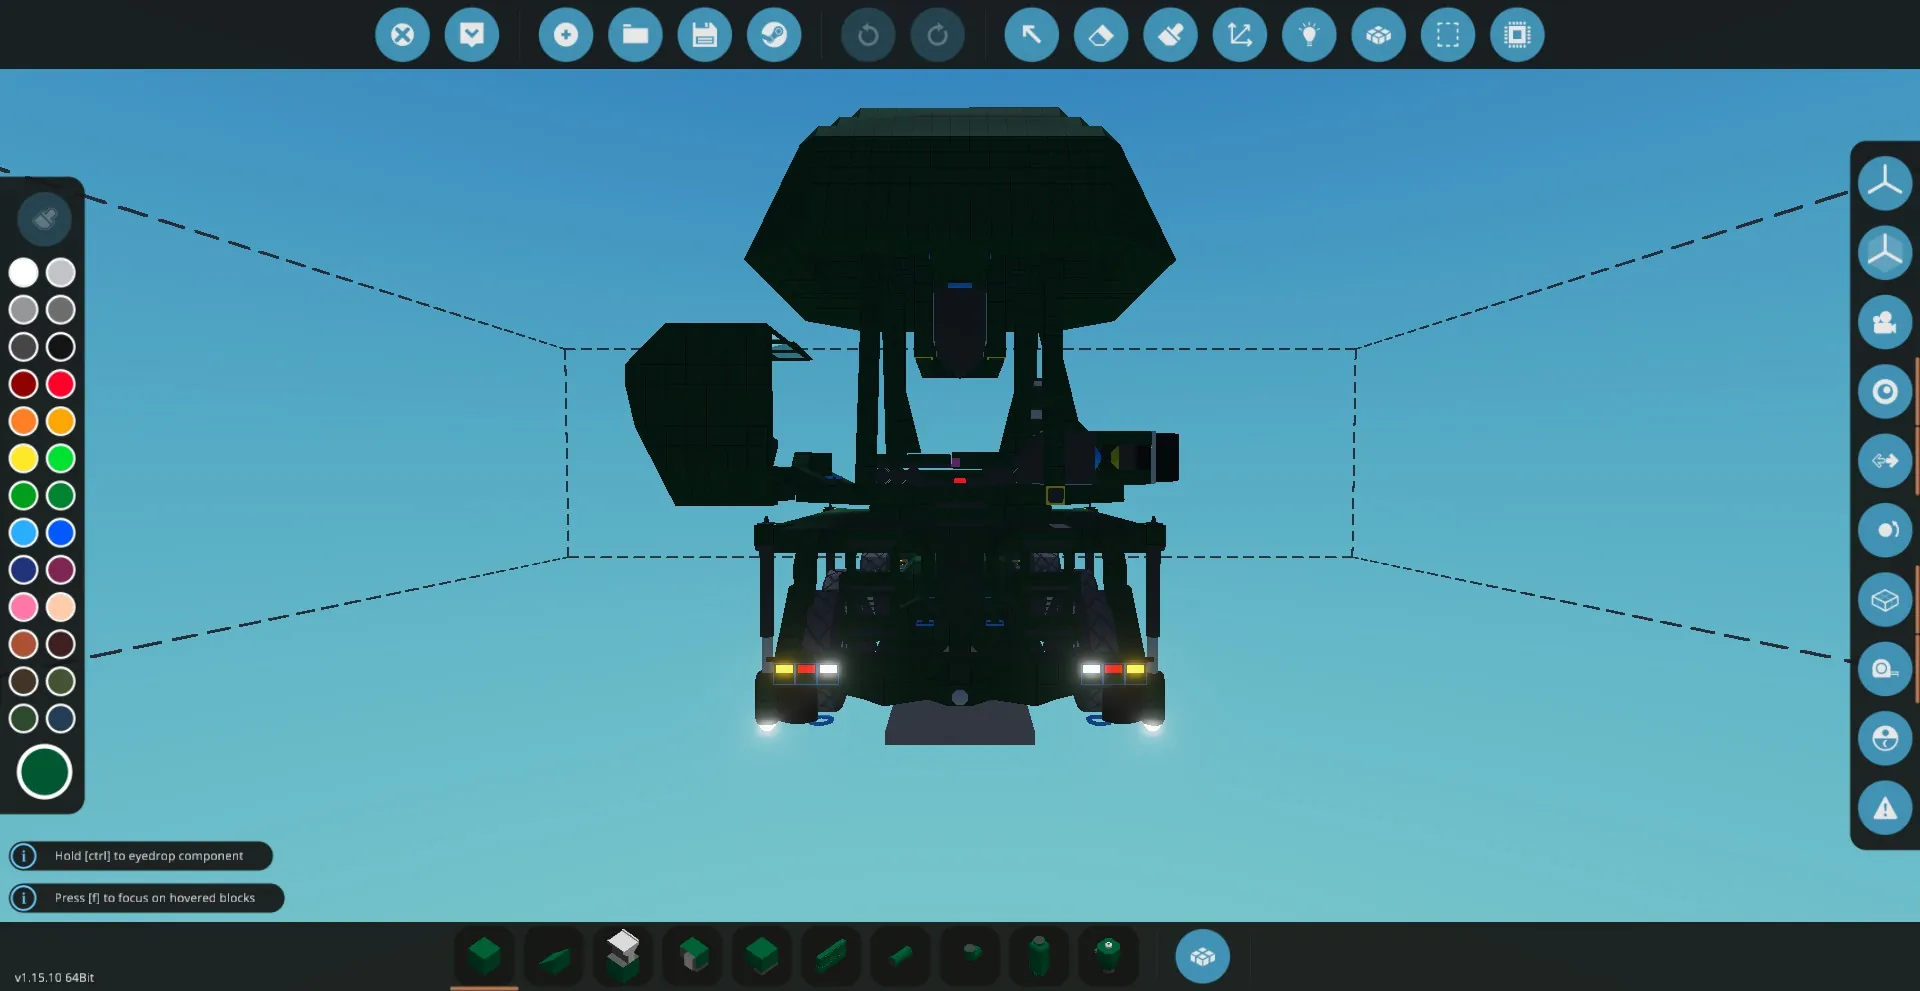The height and width of the screenshot is (991, 1920).
Task: Expand the dropdown chevron button in top bar
Action: coord(472,35)
